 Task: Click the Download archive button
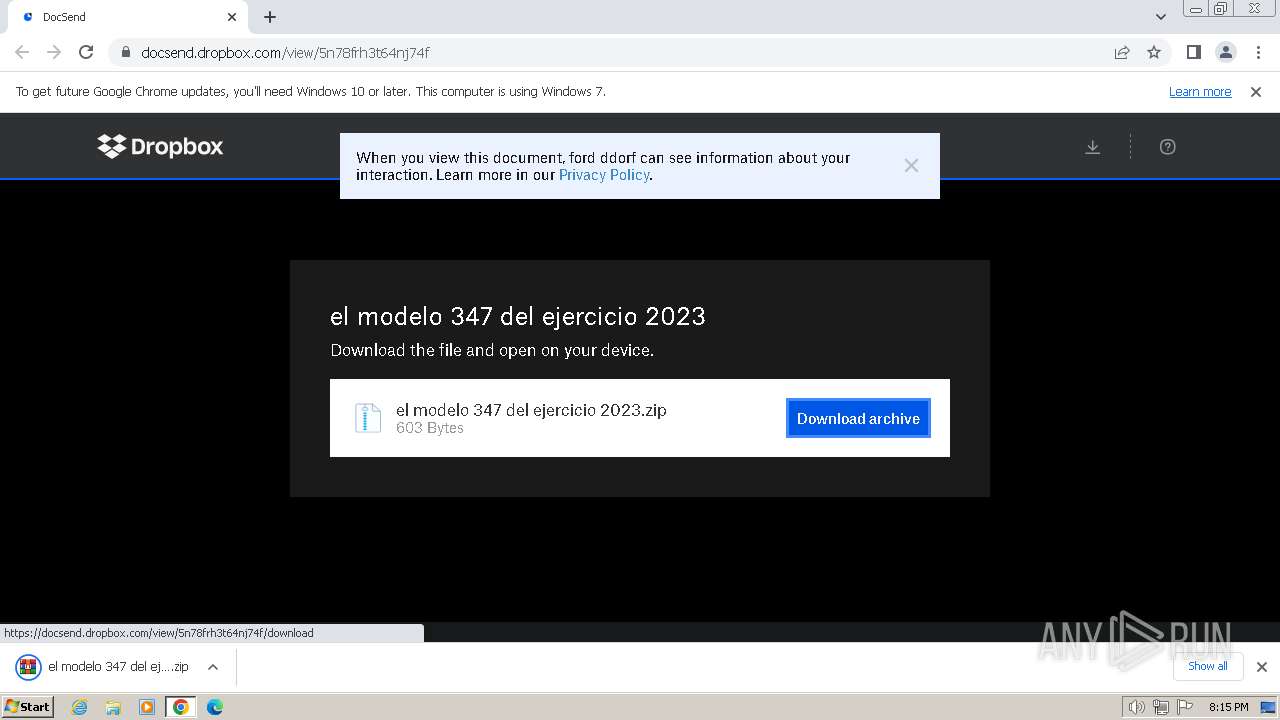click(858, 419)
